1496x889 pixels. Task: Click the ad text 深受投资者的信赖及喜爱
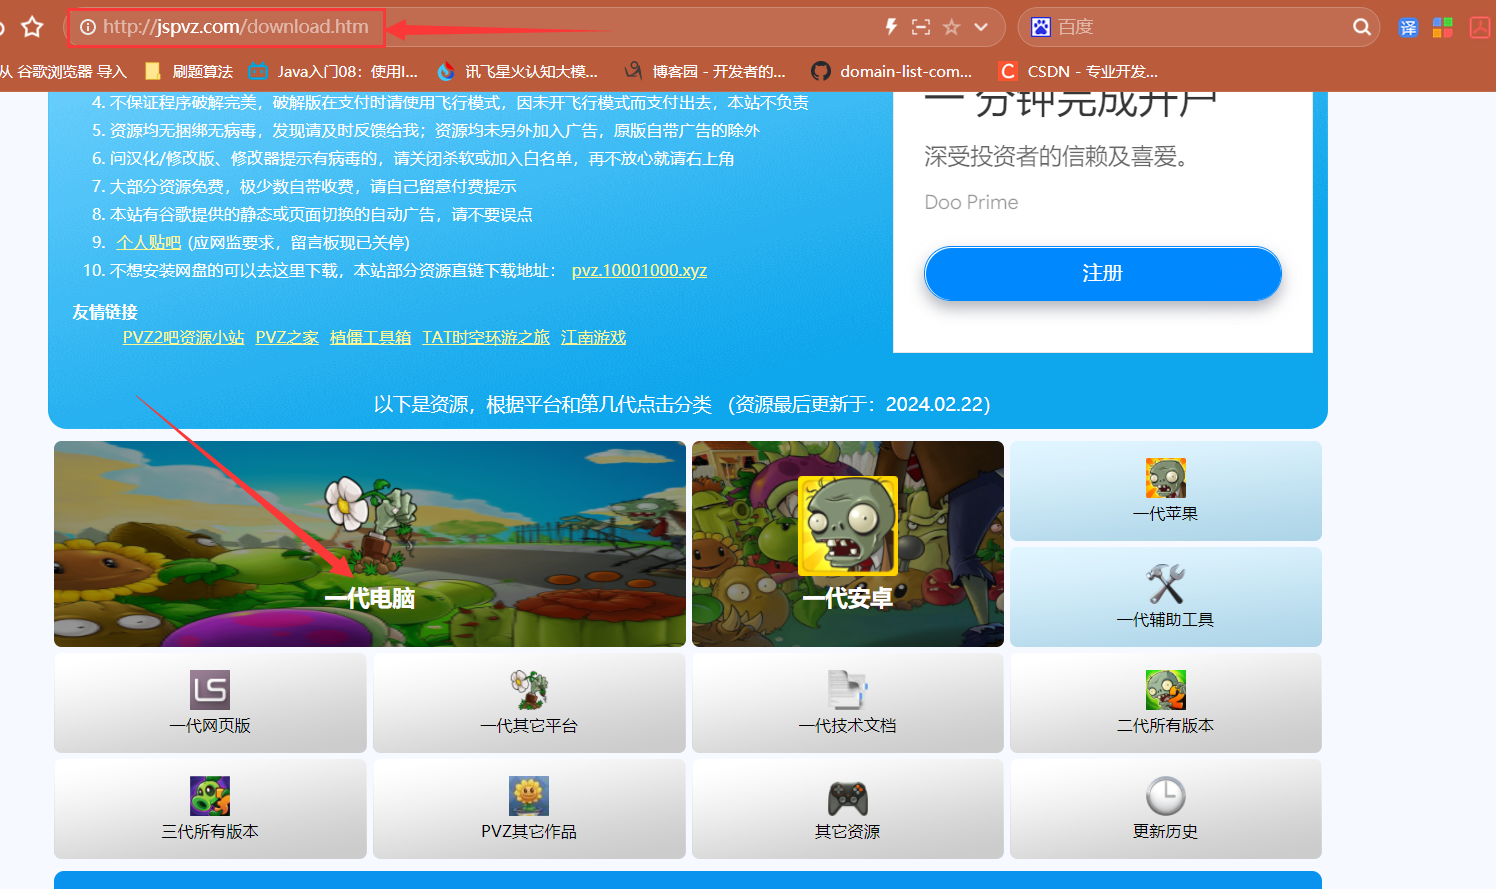point(1056,156)
